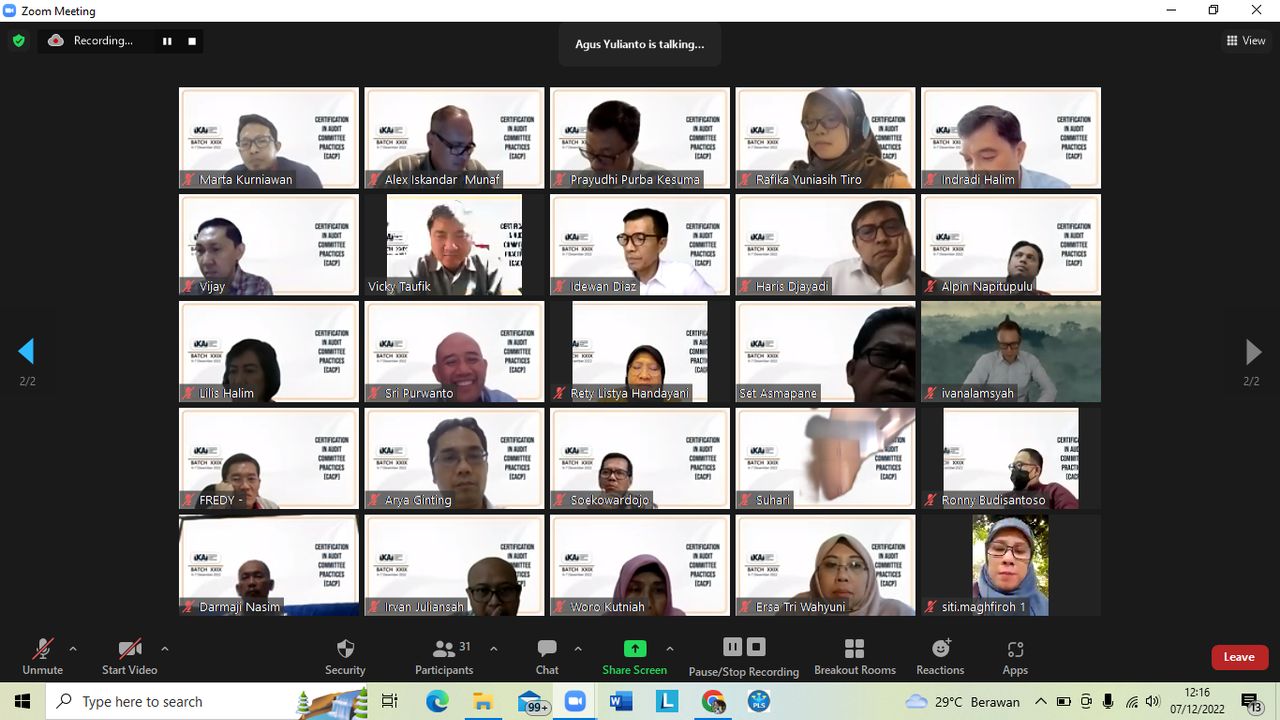Open Breakout Rooms

(854, 657)
